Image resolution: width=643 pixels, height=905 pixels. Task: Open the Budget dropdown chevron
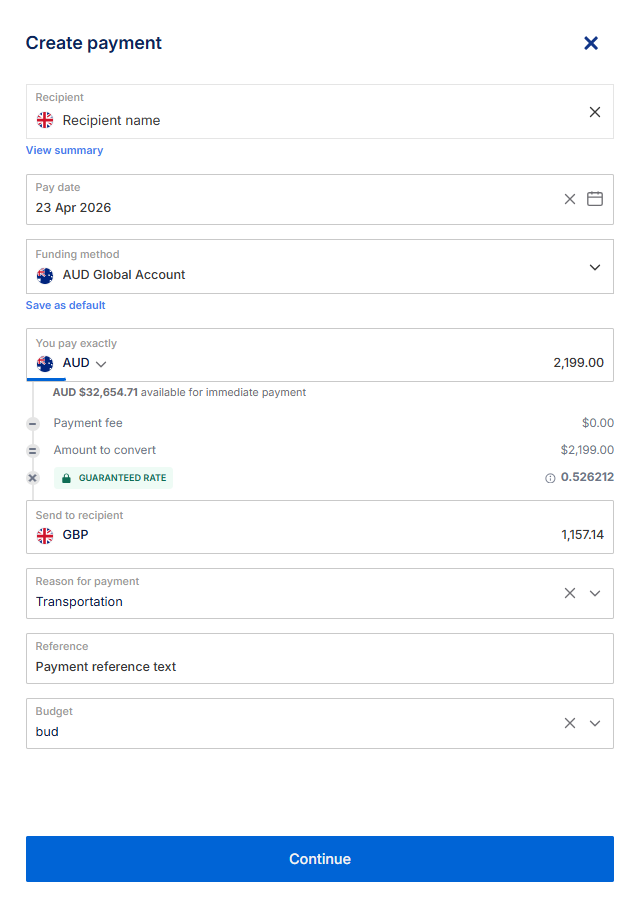click(595, 723)
